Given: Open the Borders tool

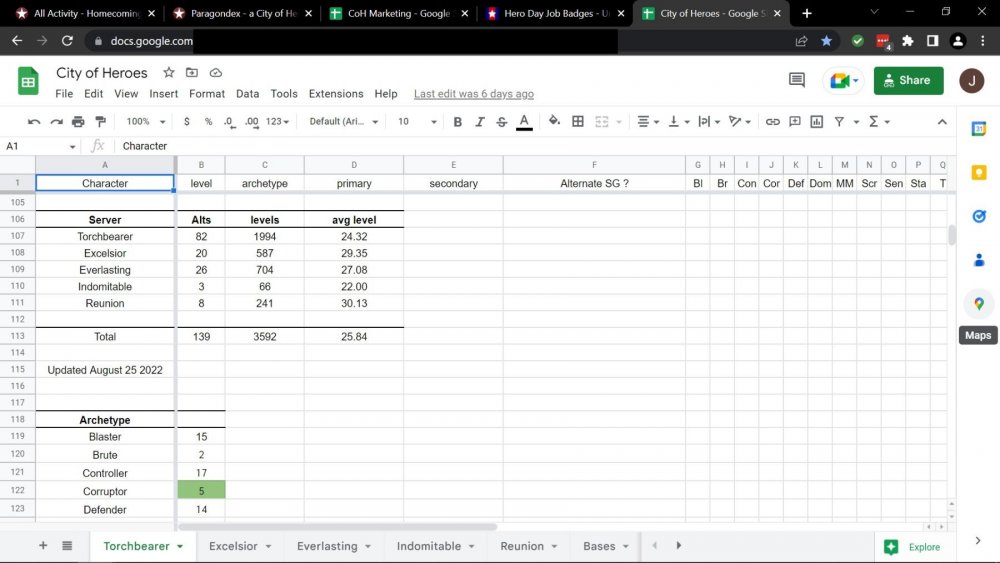Looking at the screenshot, I should click(x=578, y=121).
